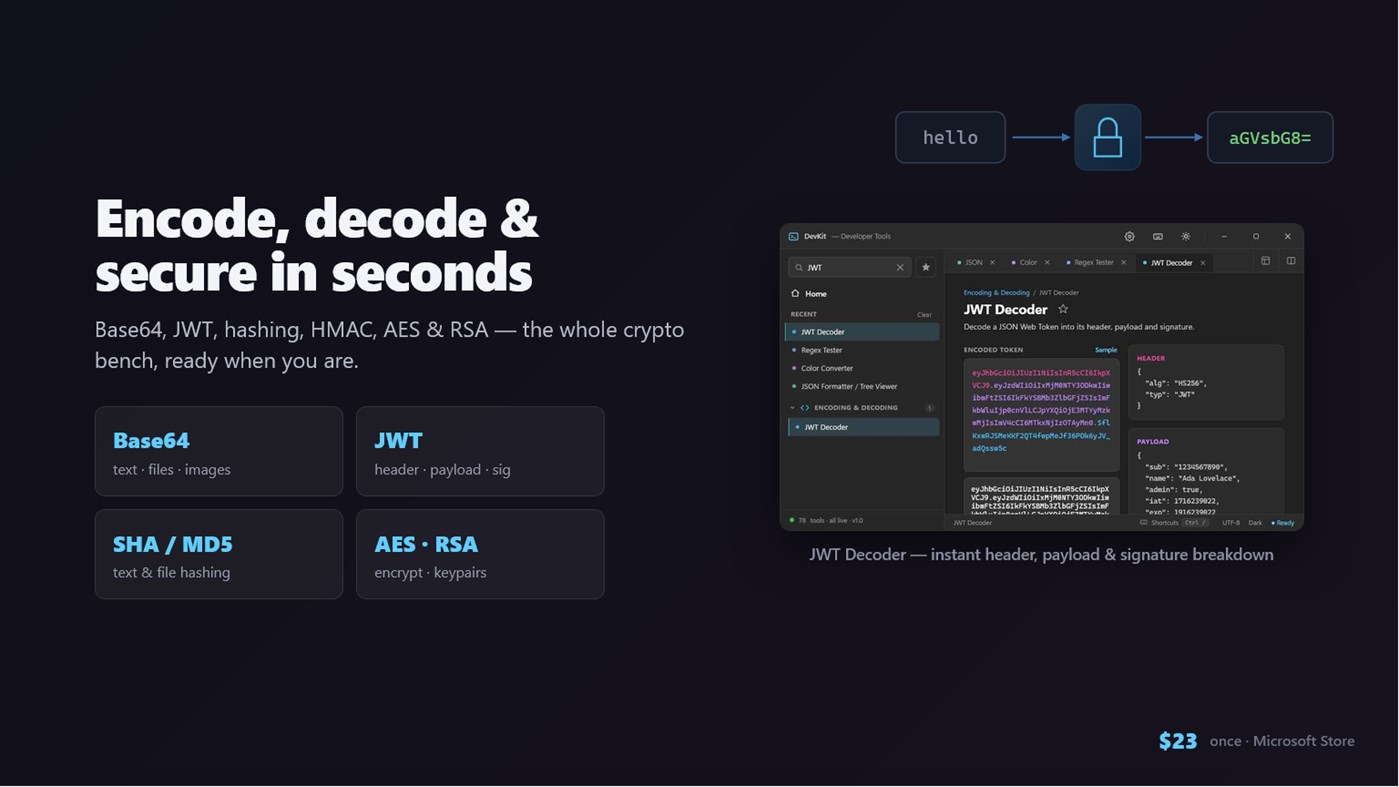Open Color Converter from the Recent list
This screenshot has height=787, width=1399.
pyautogui.click(x=862, y=368)
